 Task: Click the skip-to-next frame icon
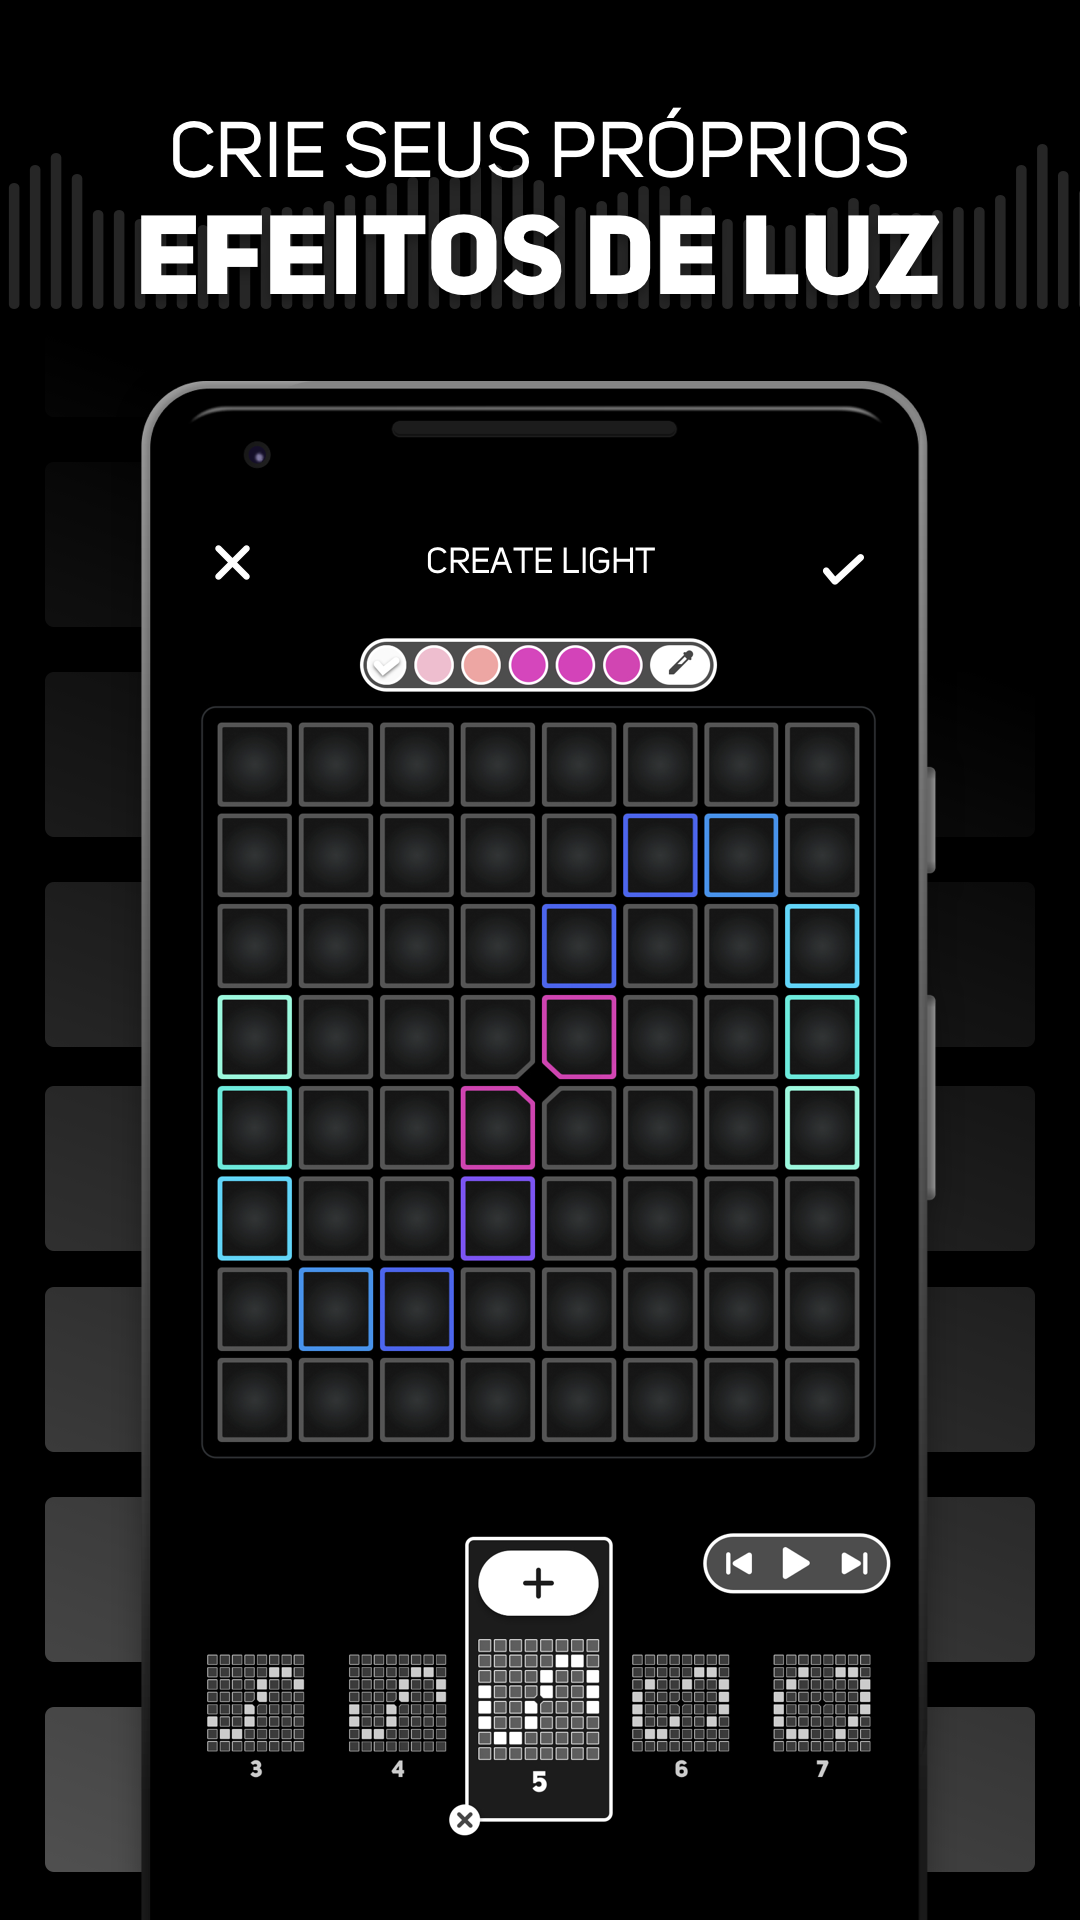[855, 1563]
